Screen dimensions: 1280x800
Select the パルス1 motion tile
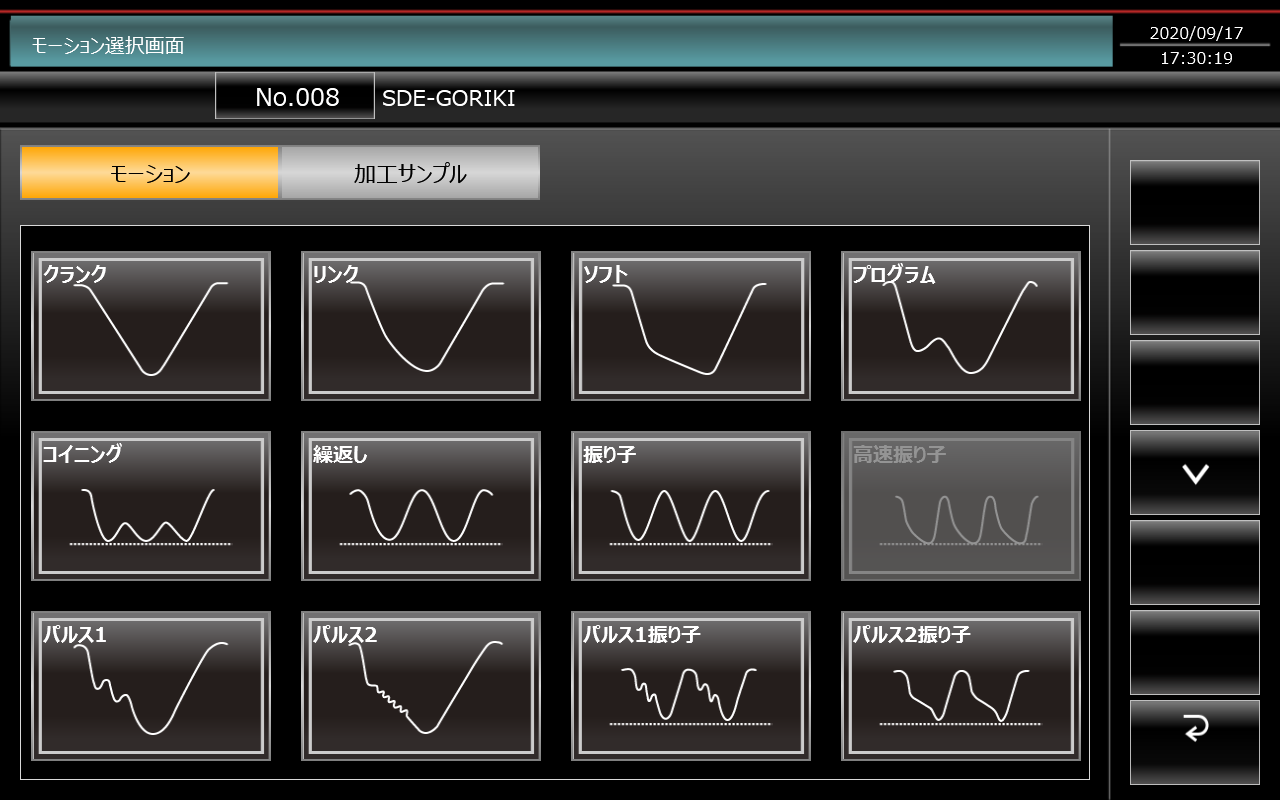pos(151,686)
